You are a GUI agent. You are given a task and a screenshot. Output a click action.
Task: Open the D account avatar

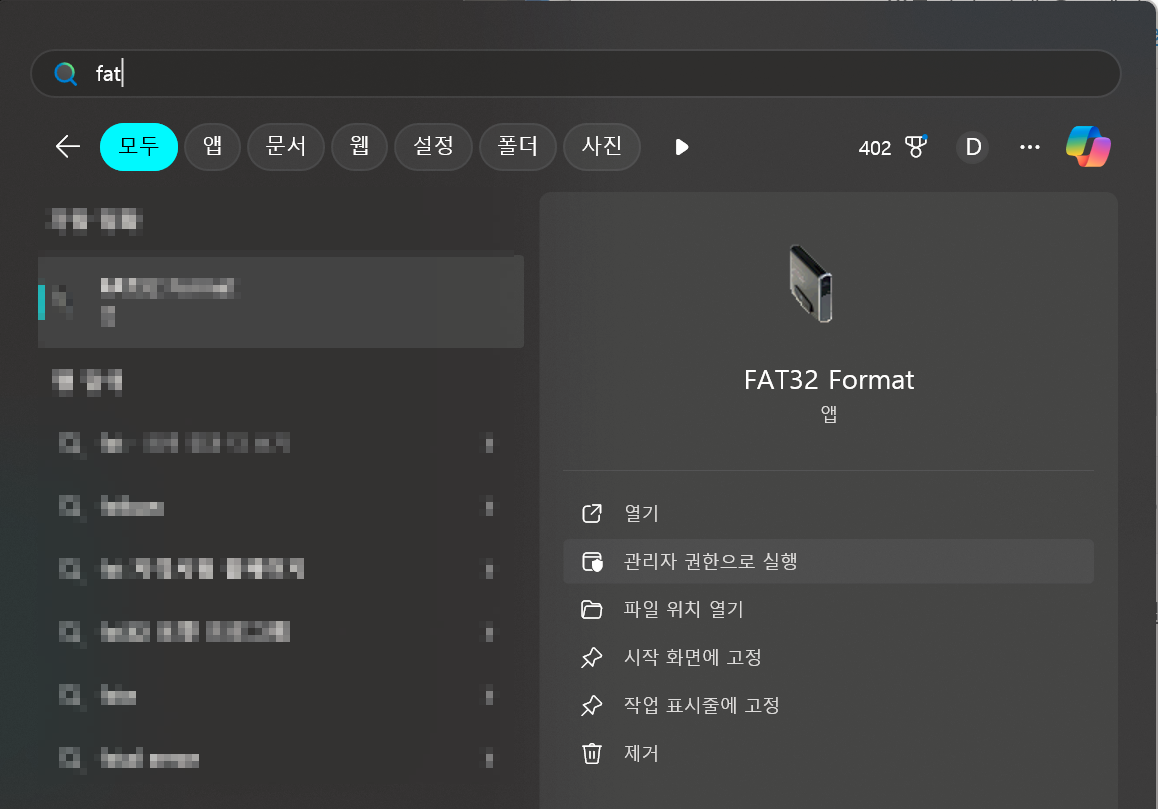pos(973,147)
